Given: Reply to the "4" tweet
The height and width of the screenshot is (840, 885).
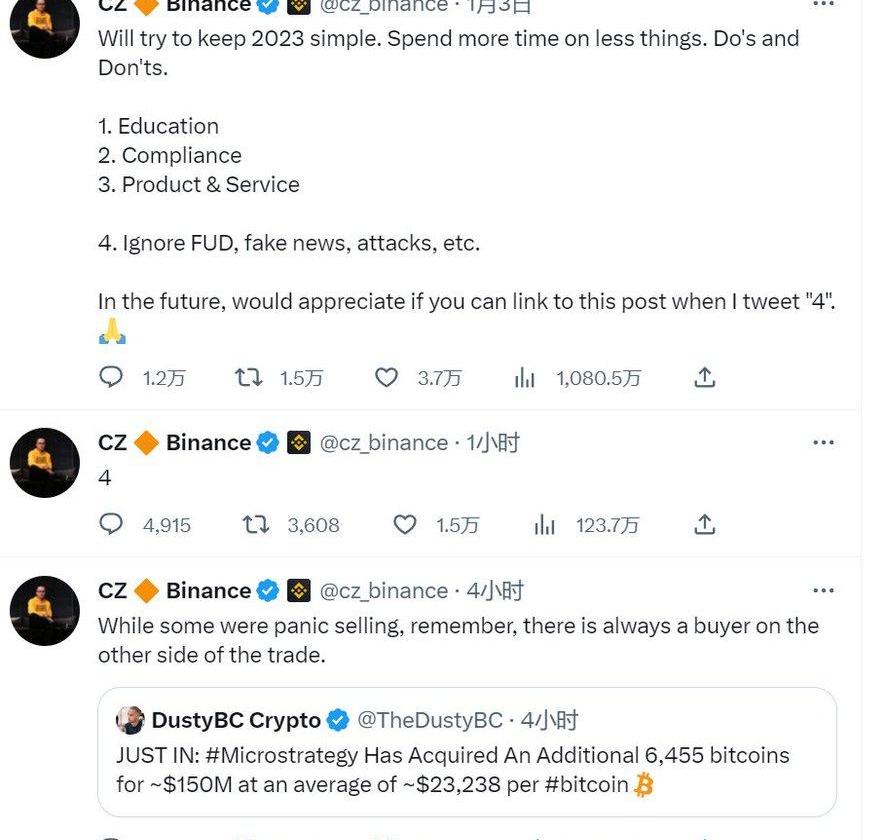Looking at the screenshot, I should click(111, 524).
